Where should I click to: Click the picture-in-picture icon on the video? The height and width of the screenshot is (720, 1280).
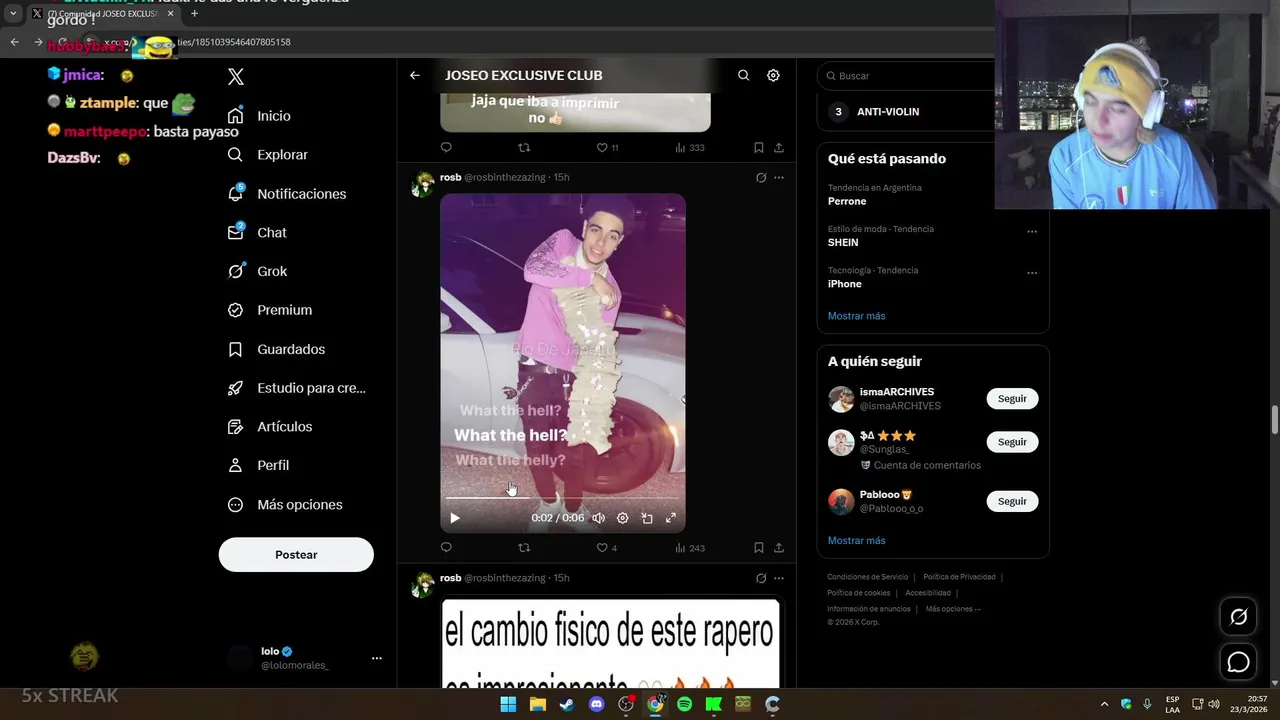coord(647,518)
